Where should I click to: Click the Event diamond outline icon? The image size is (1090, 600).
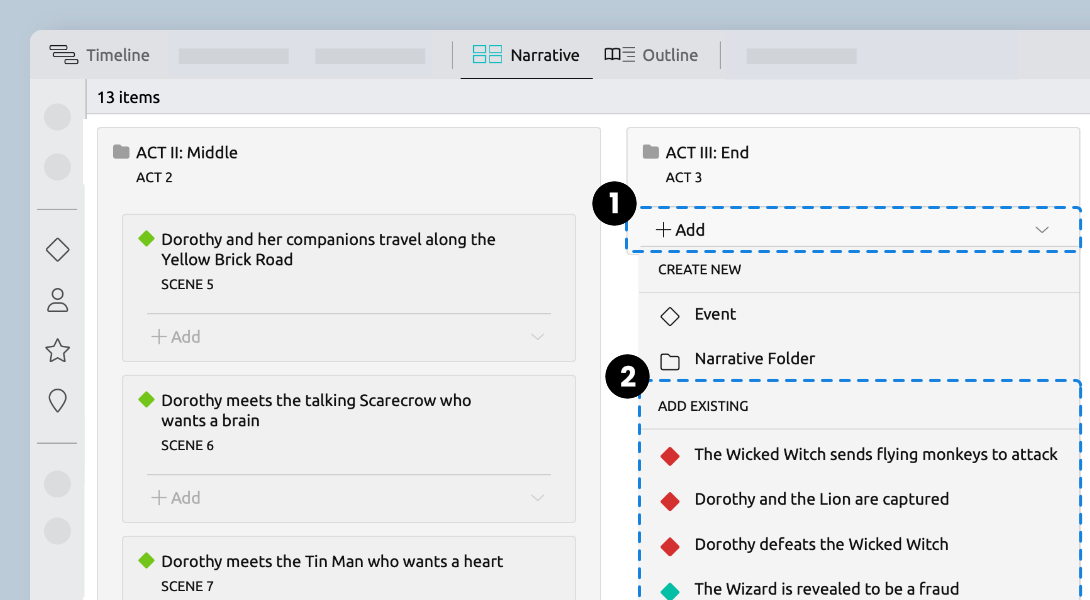(x=670, y=316)
